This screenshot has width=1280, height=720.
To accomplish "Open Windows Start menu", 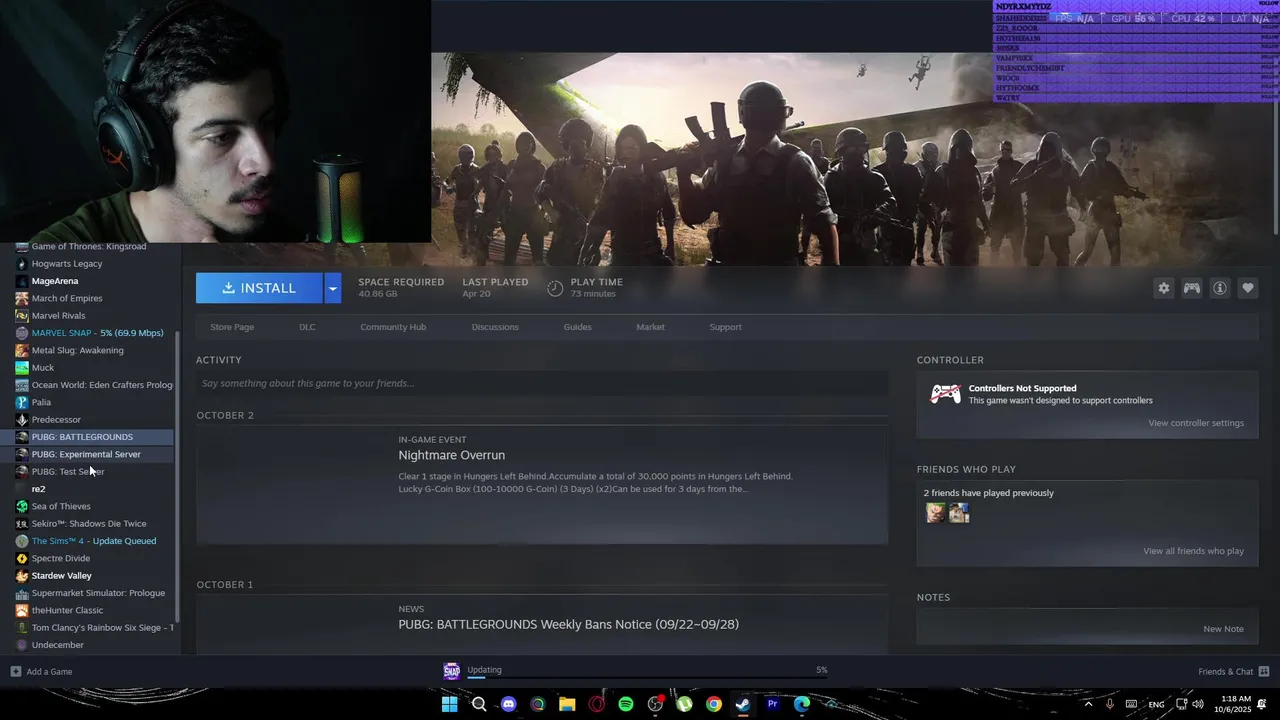I will coord(450,704).
